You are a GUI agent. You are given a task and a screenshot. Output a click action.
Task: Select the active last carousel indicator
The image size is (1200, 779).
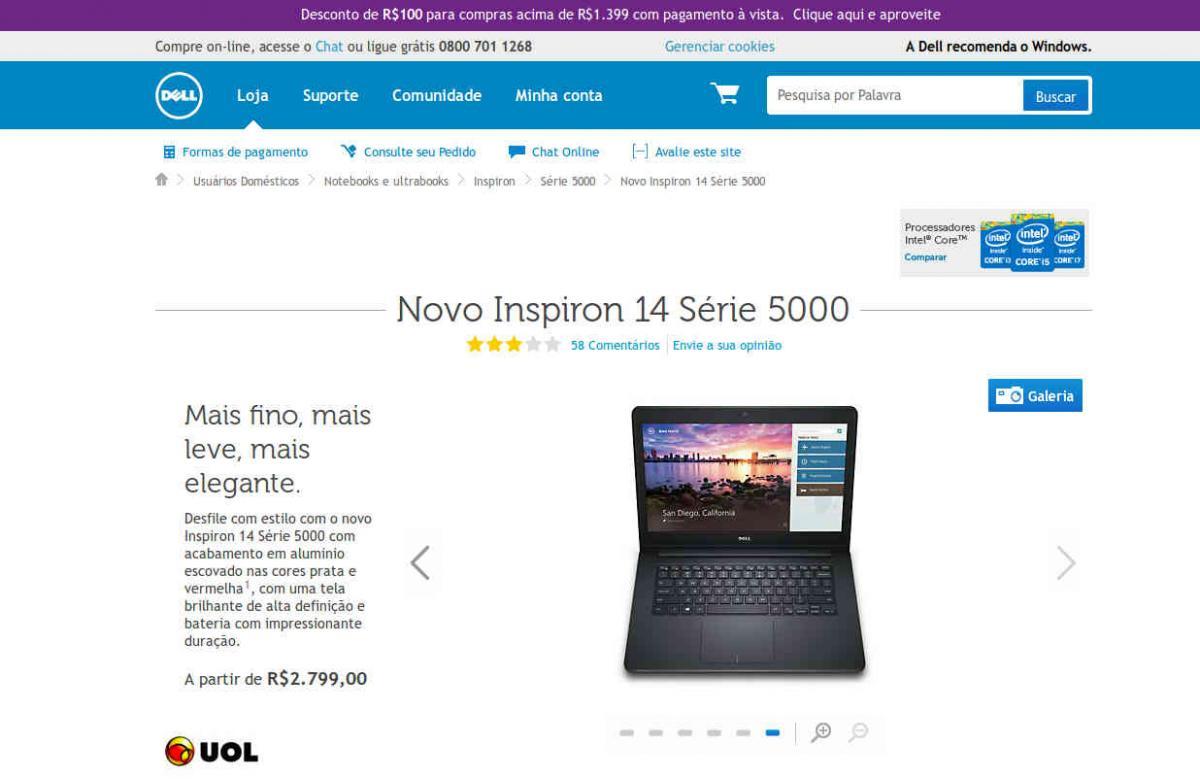point(772,733)
